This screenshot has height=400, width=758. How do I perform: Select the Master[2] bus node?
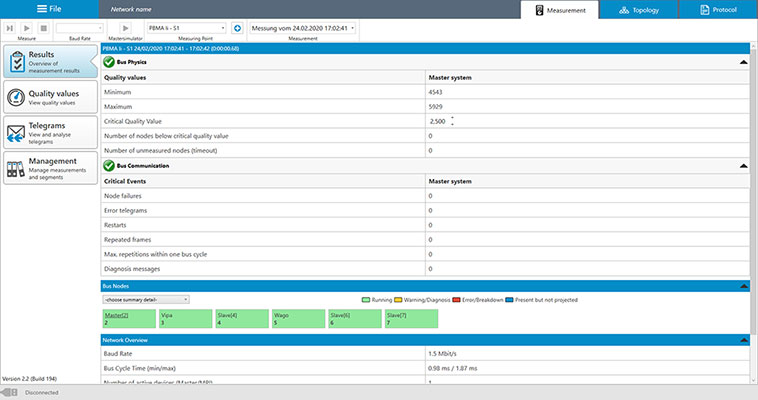tap(128, 318)
